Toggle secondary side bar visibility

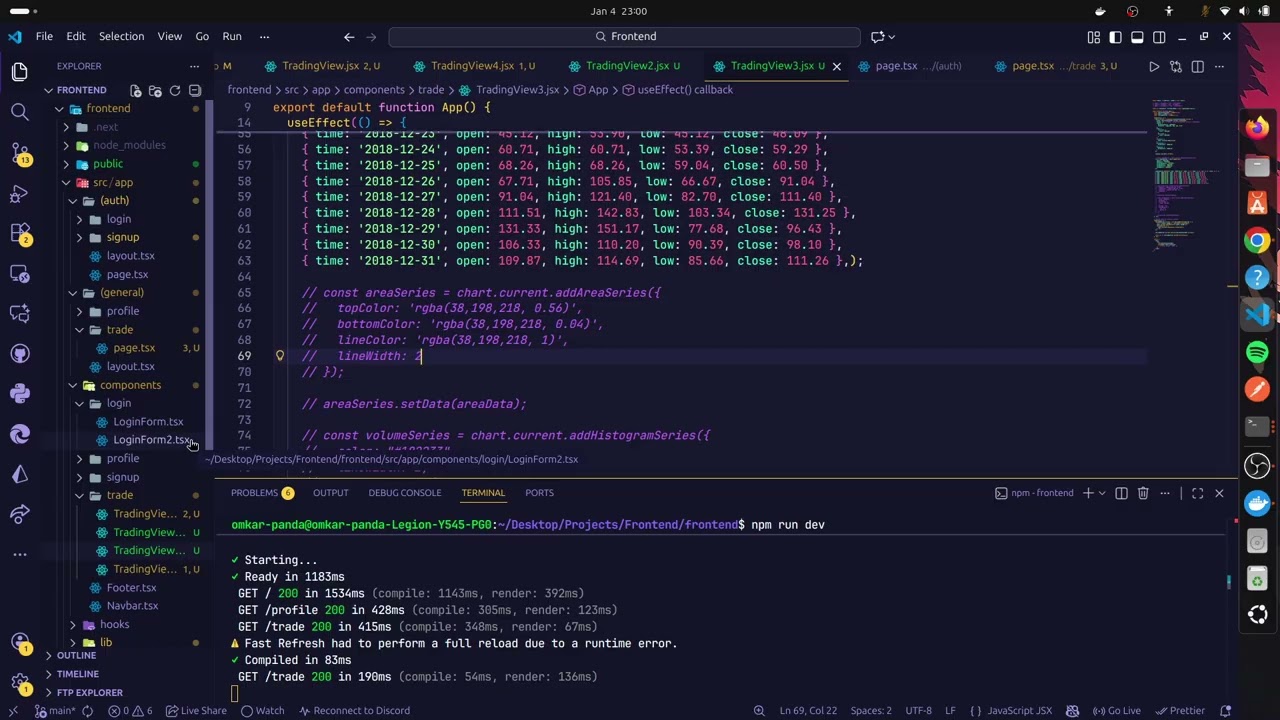pos(1159,37)
